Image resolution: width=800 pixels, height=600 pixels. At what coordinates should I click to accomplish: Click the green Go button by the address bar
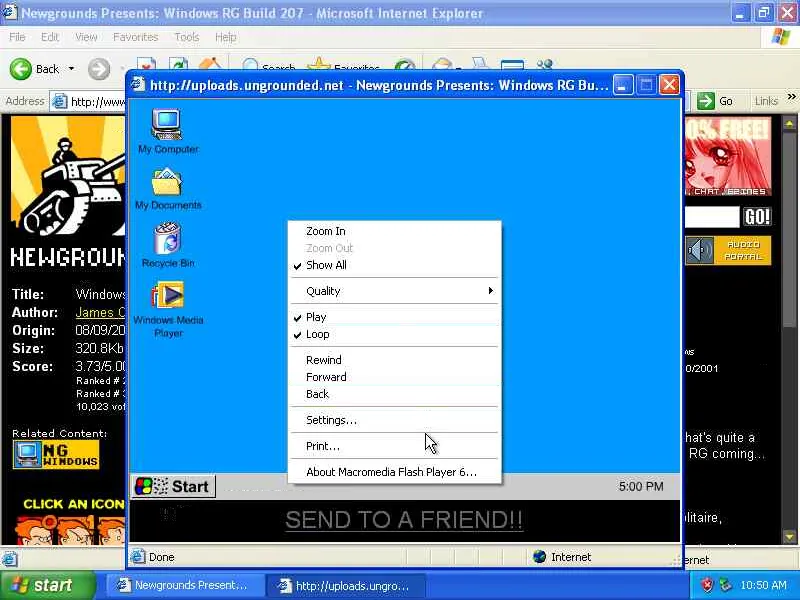[715, 101]
